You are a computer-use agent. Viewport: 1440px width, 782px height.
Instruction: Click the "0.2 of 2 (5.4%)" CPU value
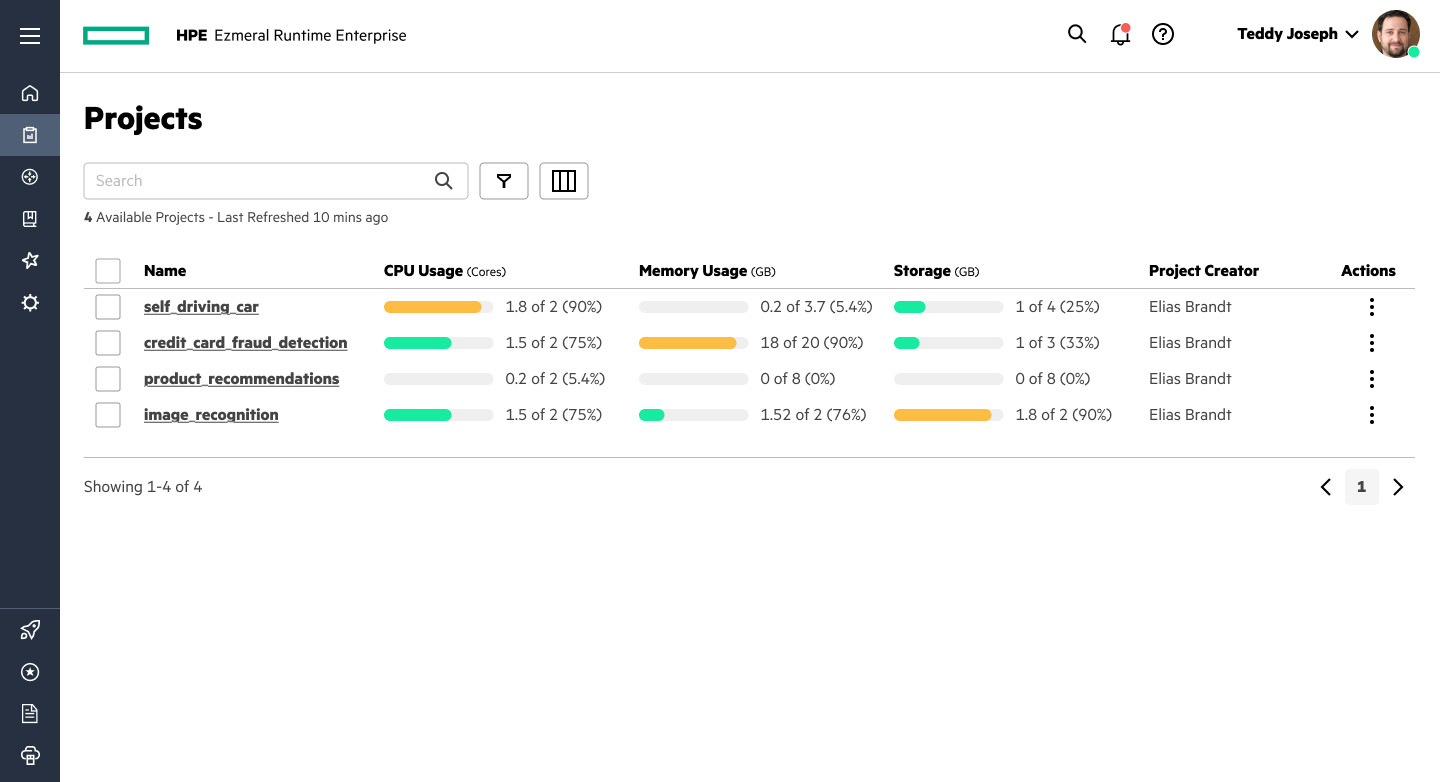(x=555, y=379)
